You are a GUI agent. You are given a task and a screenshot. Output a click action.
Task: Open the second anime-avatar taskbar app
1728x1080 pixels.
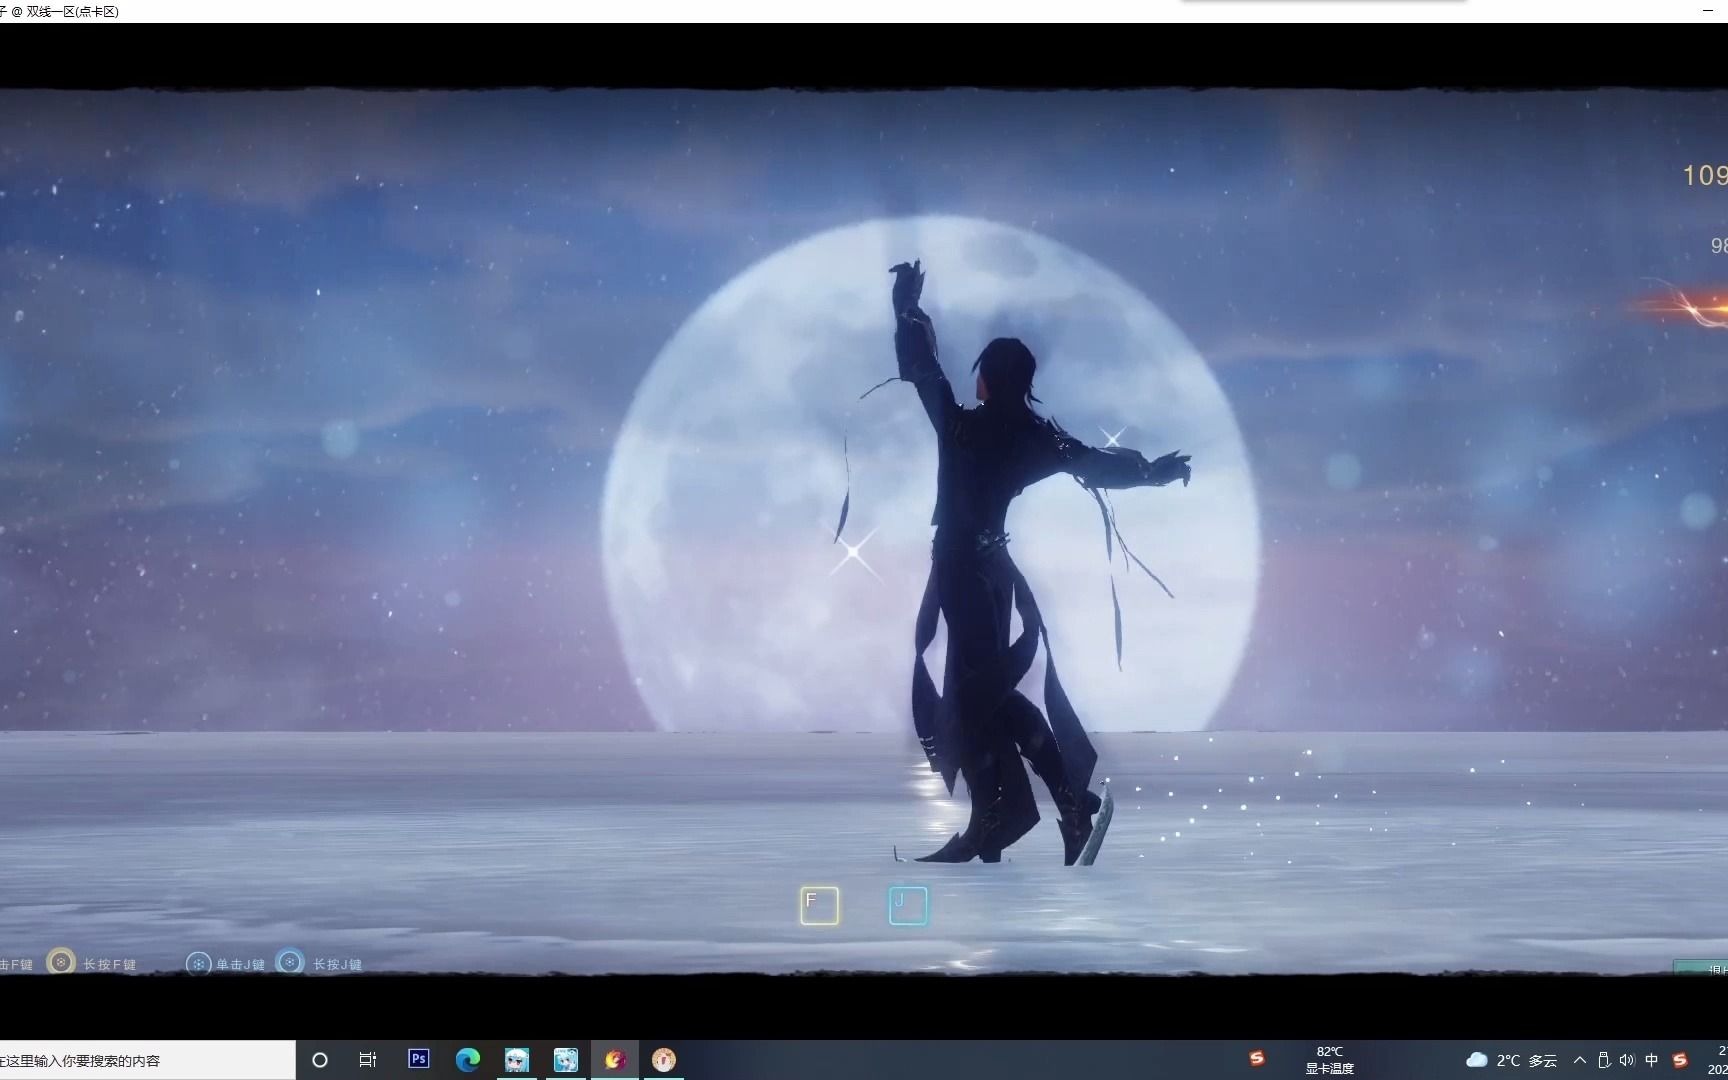(566, 1059)
